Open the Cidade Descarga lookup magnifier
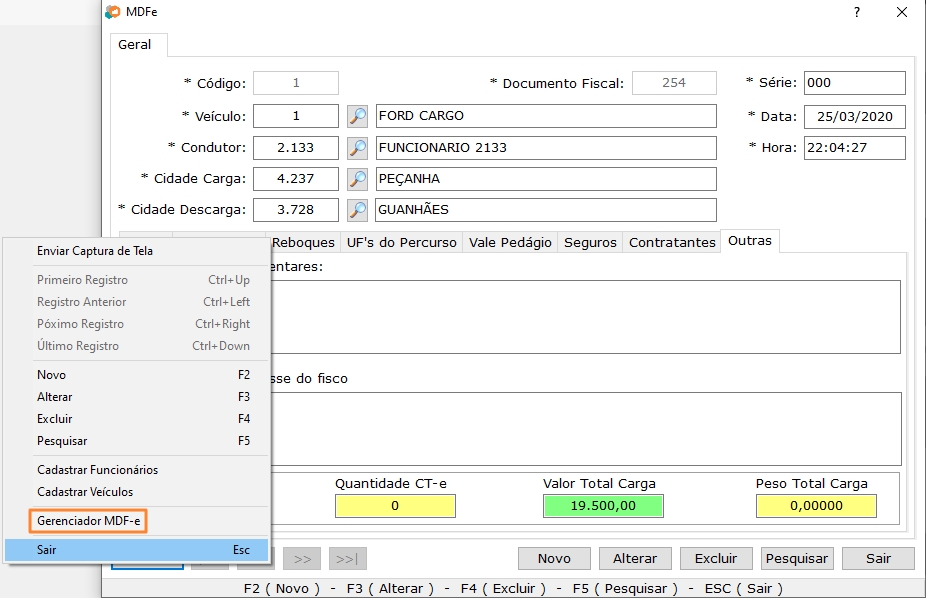Viewport: 926px width, 598px height. click(357, 210)
